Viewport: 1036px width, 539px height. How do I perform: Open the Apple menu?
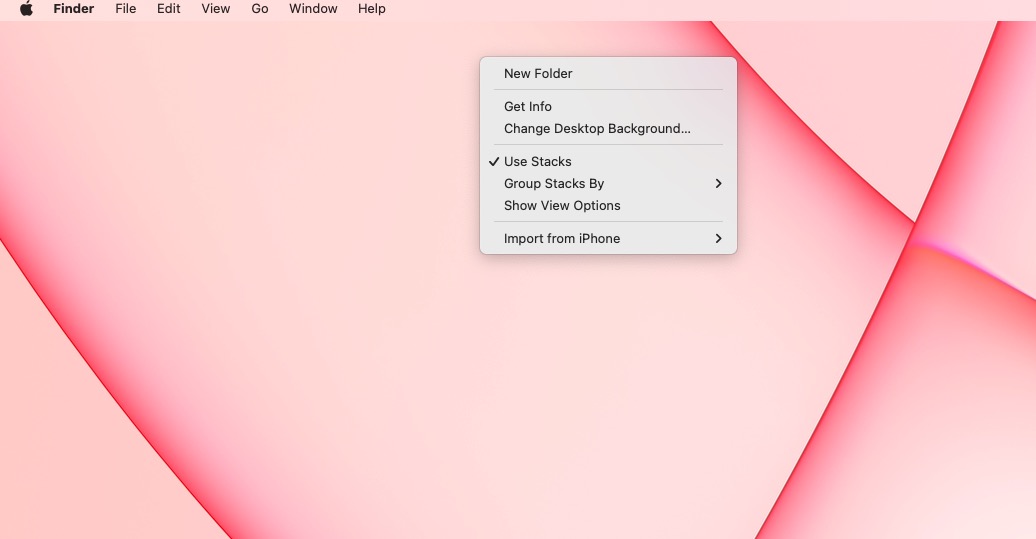click(x=26, y=9)
